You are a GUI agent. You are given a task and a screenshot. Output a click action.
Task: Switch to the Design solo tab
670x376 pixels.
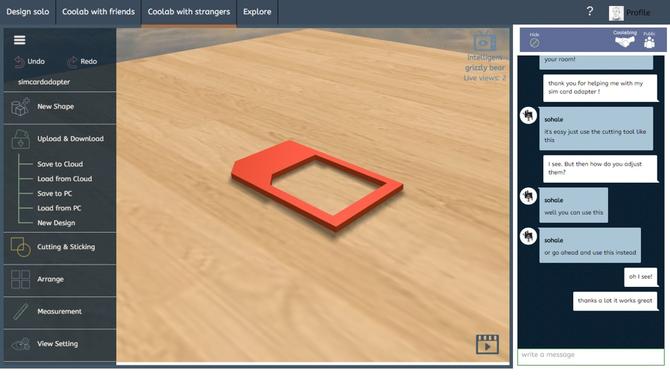pos(28,12)
